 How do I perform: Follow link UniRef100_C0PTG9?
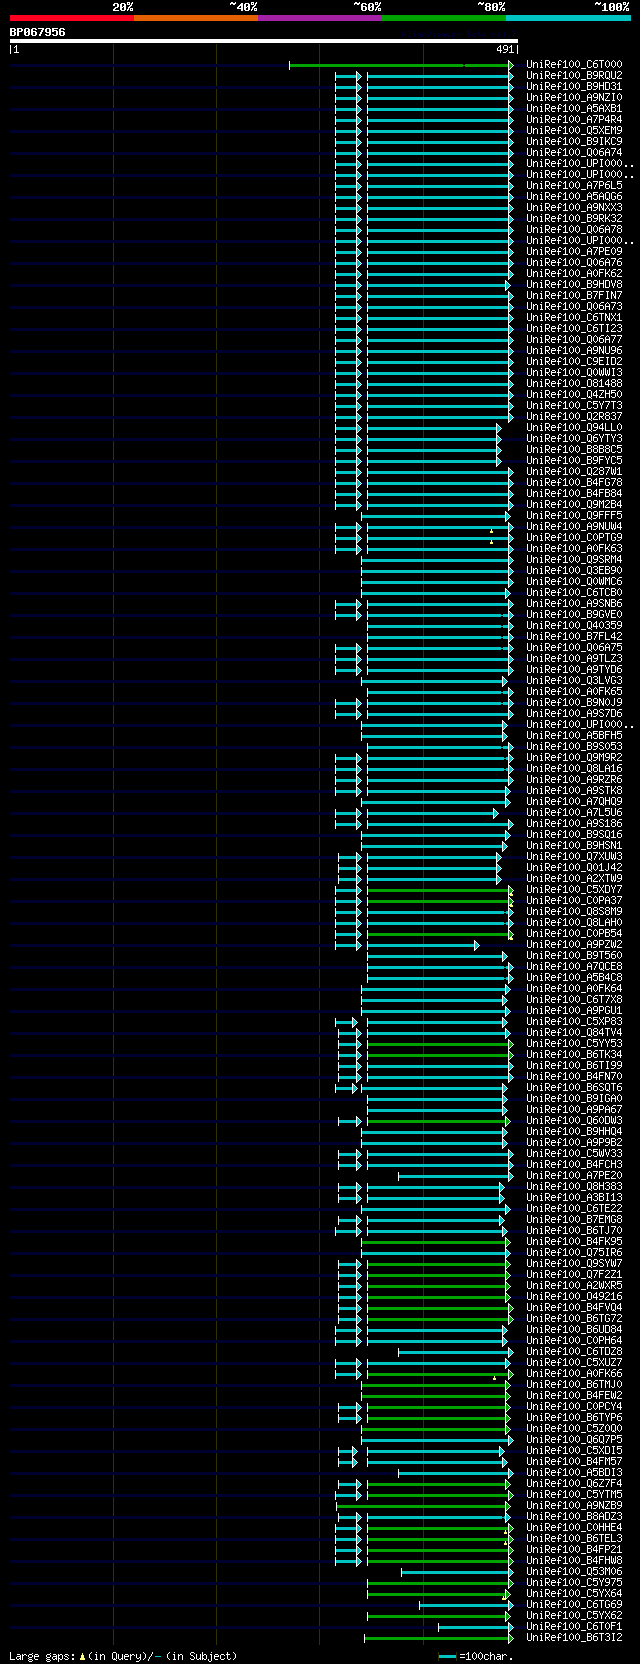[574, 538]
